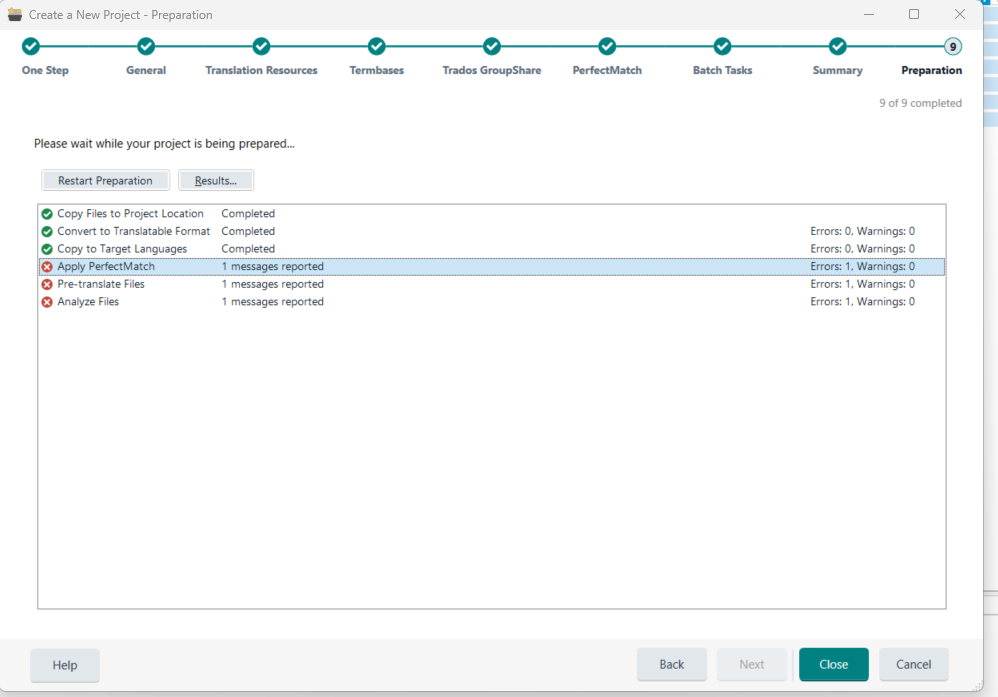Image resolution: width=998 pixels, height=697 pixels.
Task: Click the Trados icon in the title bar
Action: pos(14,14)
